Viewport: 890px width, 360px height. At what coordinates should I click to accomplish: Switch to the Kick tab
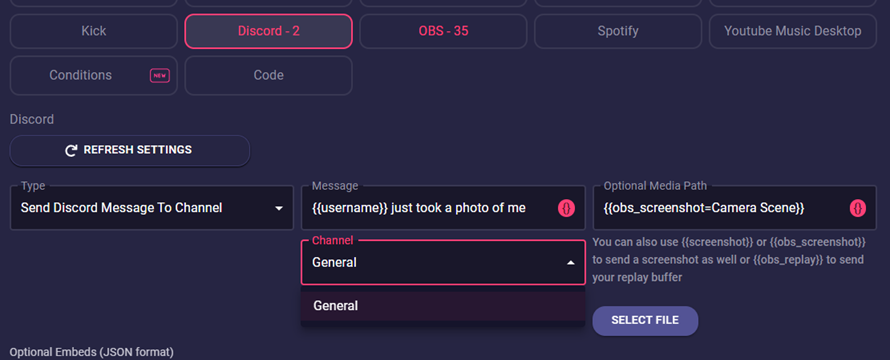[94, 31]
